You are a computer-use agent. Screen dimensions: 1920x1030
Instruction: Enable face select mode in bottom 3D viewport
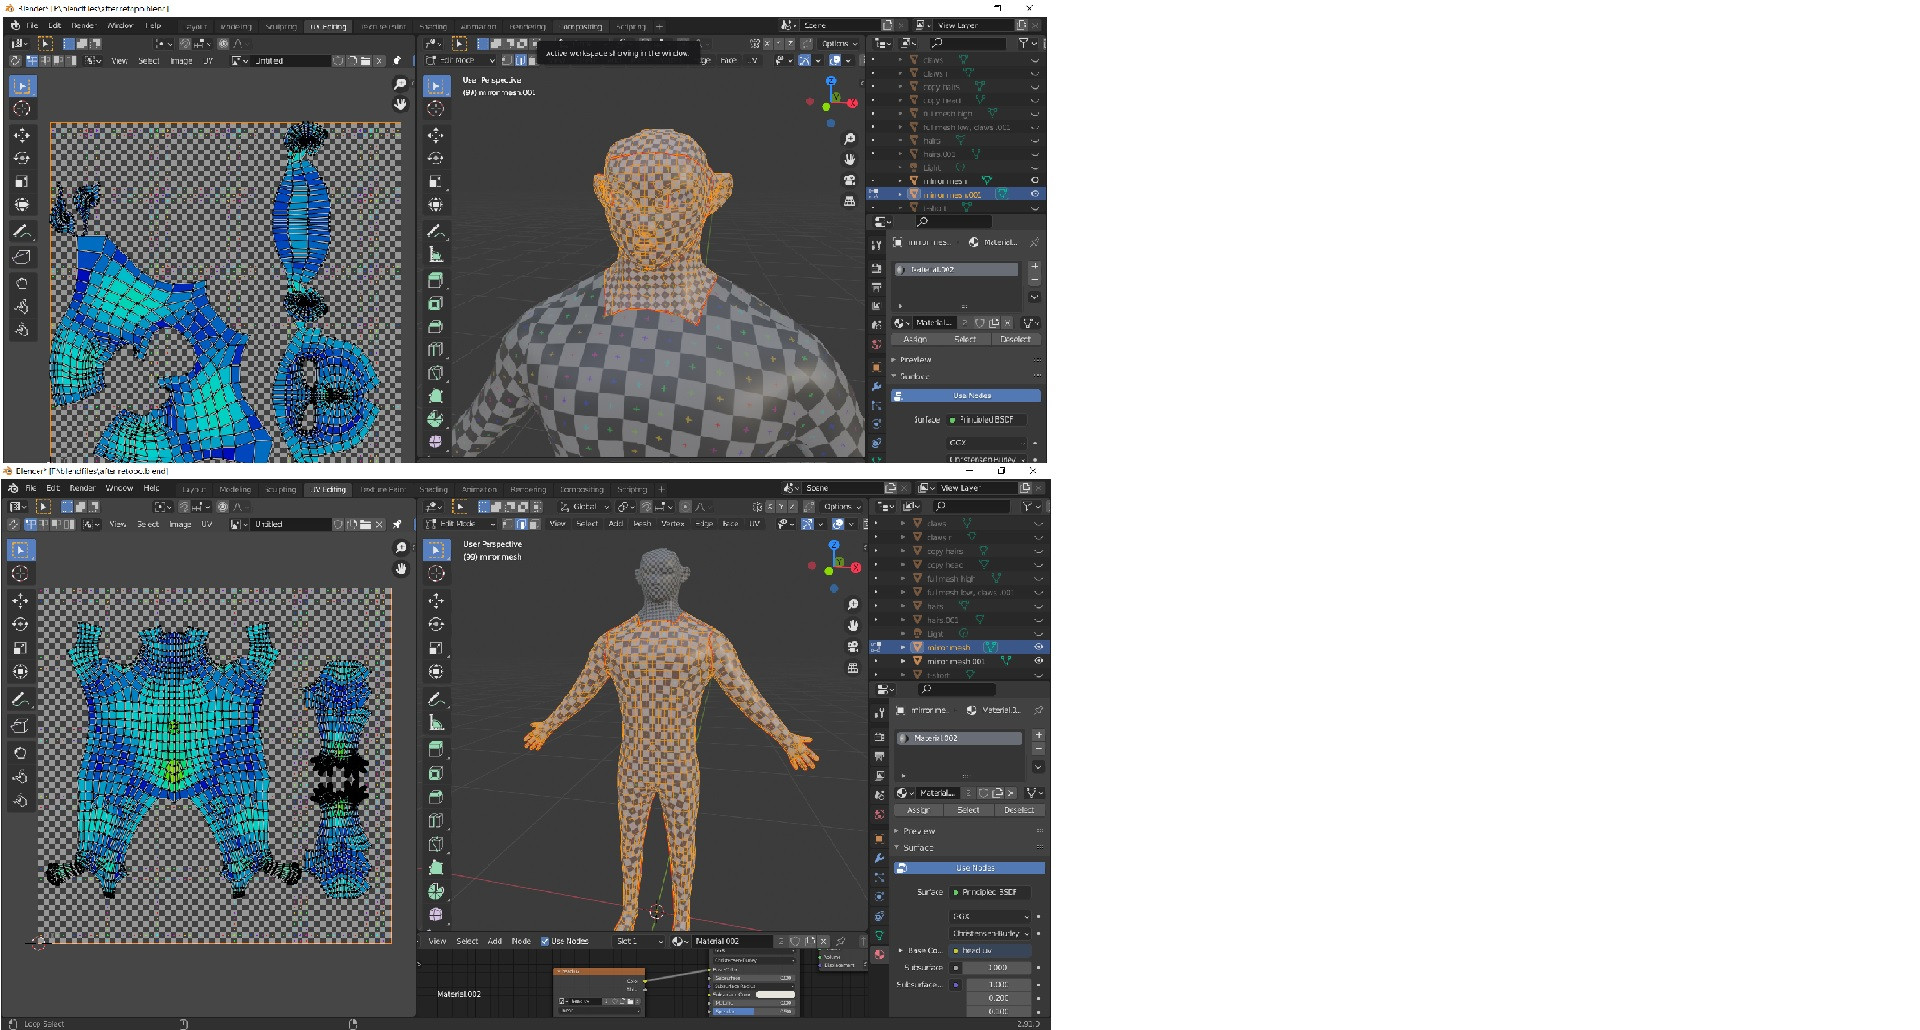click(534, 523)
